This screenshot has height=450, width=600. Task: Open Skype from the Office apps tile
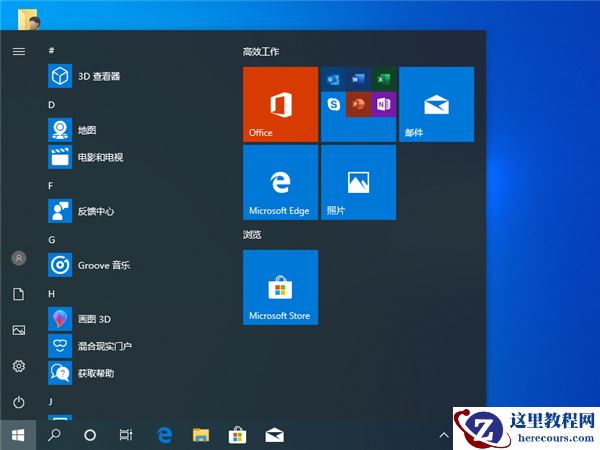pyautogui.click(x=333, y=104)
